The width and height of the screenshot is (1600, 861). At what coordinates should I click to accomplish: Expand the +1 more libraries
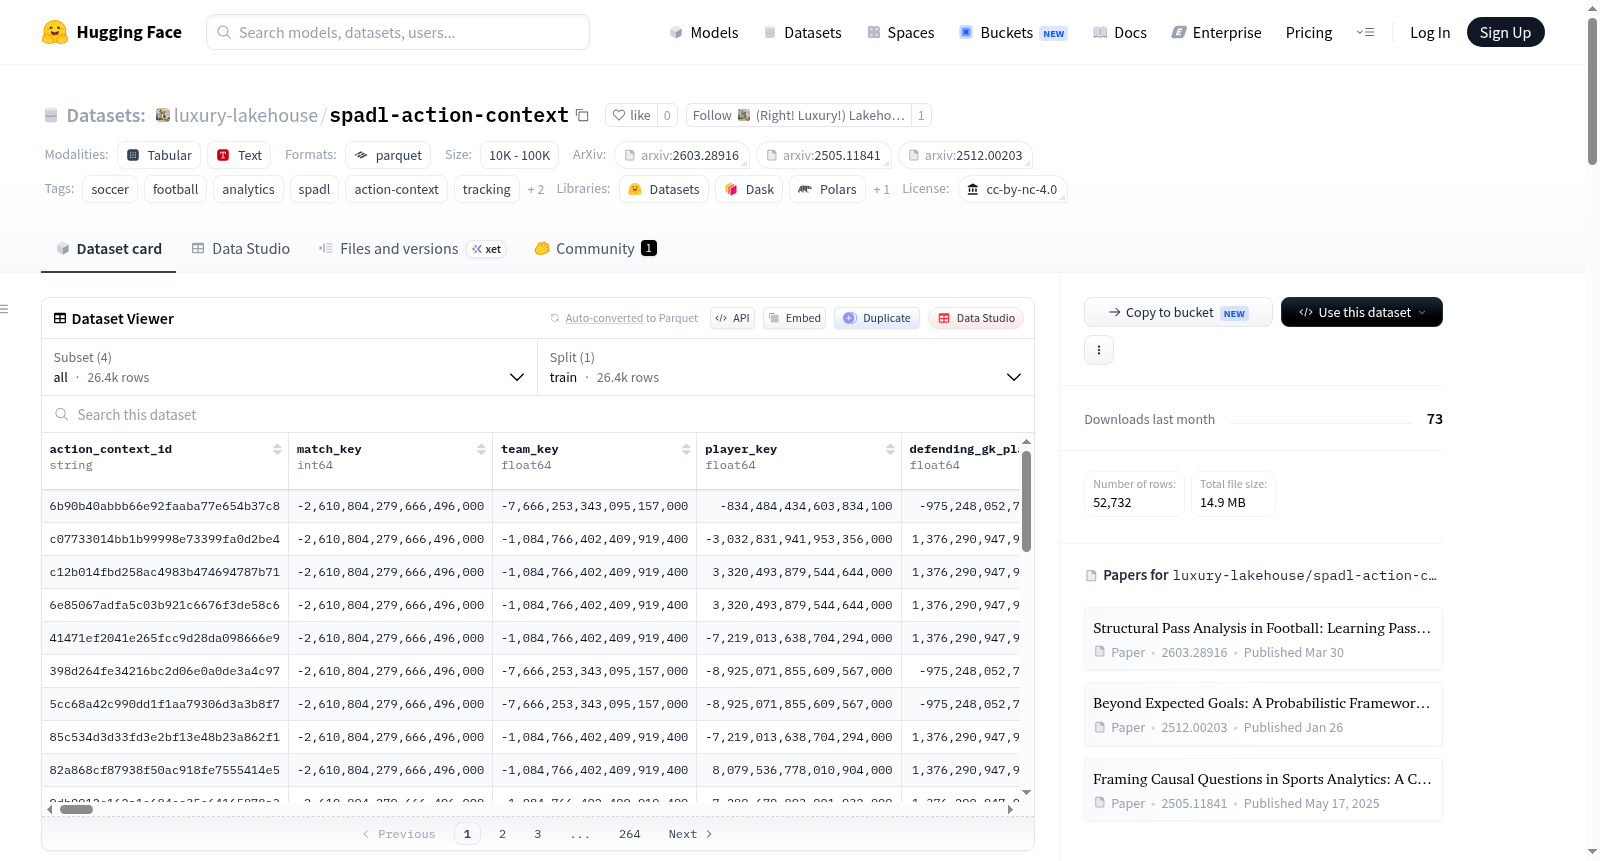coord(881,189)
